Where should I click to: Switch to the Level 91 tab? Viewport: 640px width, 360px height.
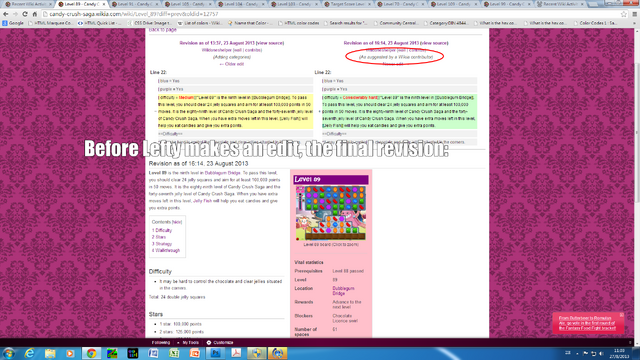pyautogui.click(x=135, y=4)
